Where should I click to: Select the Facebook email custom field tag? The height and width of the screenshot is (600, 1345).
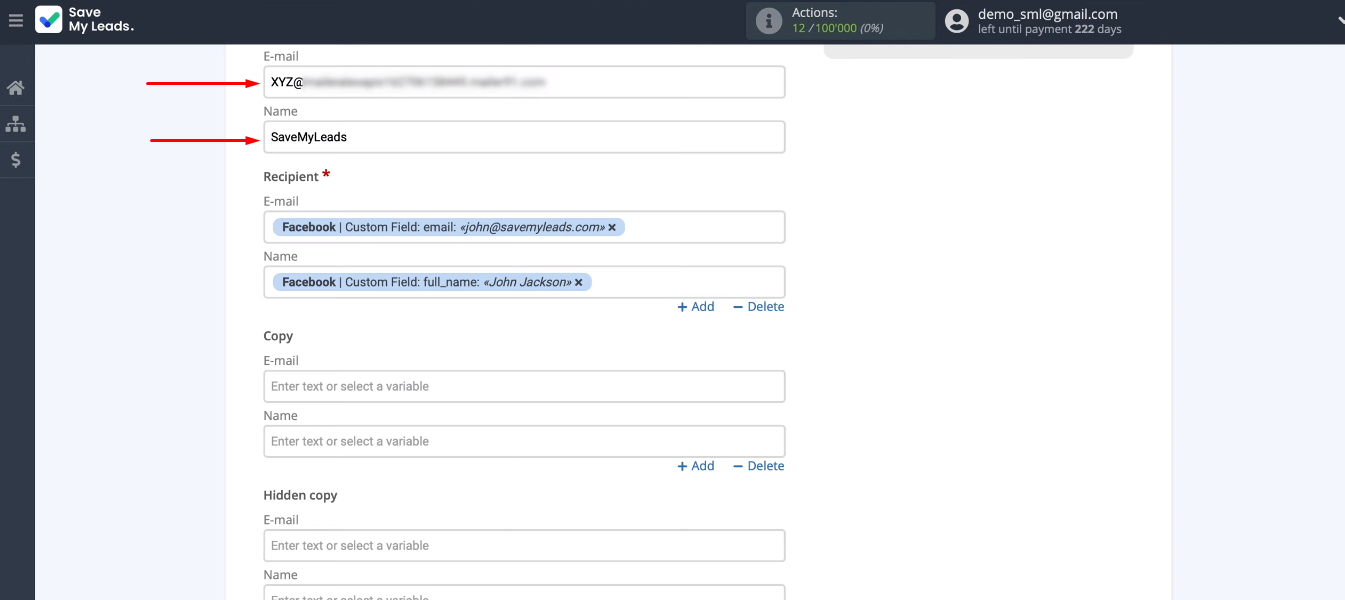[x=449, y=228]
